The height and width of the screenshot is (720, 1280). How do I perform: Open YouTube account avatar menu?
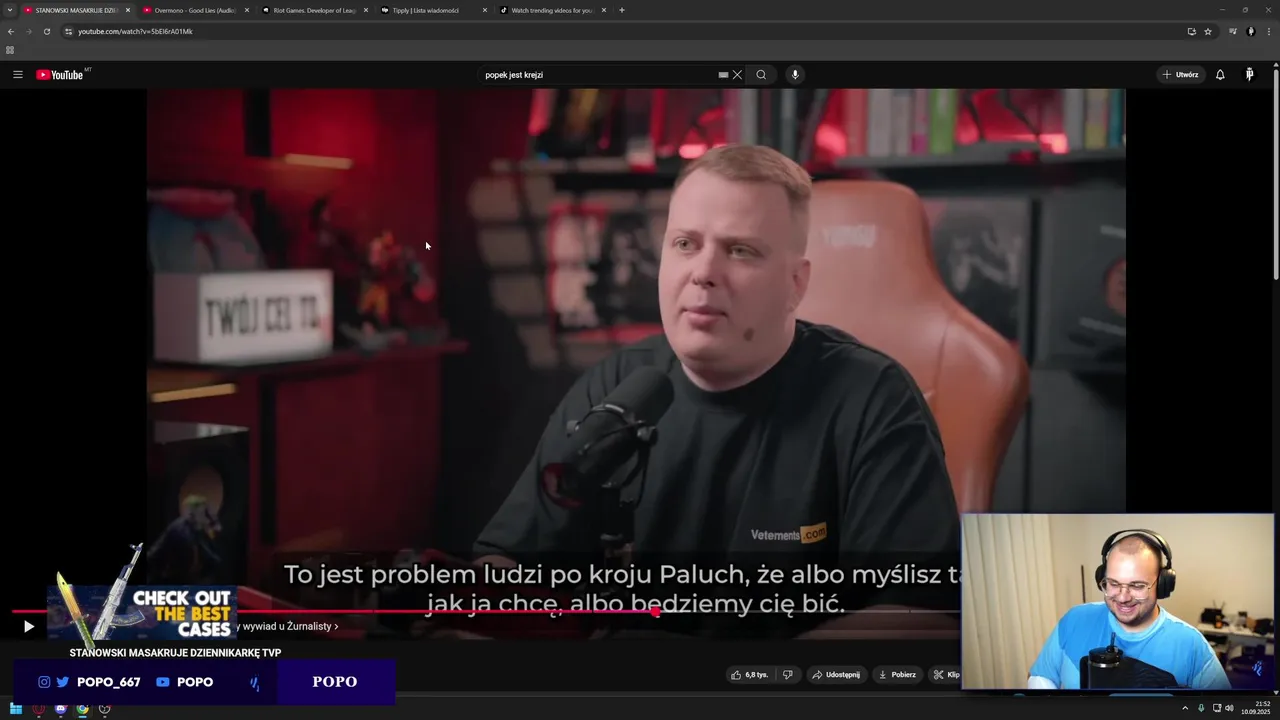pos(1249,75)
